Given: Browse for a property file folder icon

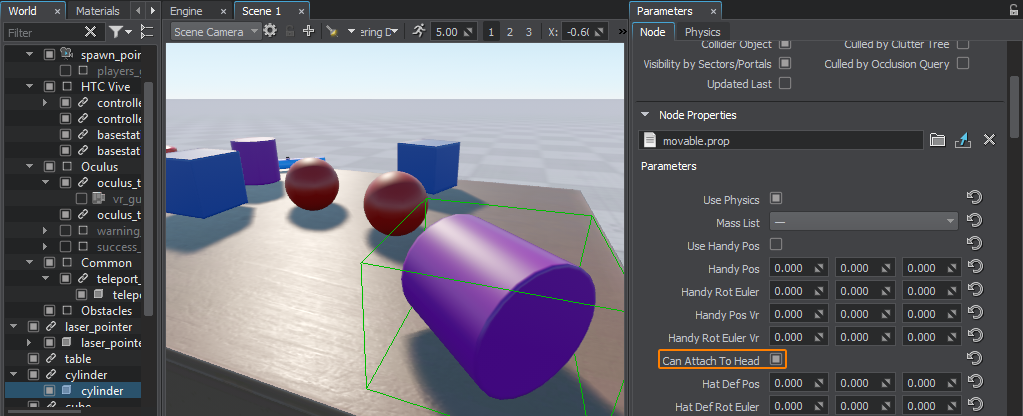Looking at the screenshot, I should pyautogui.click(x=937, y=140).
